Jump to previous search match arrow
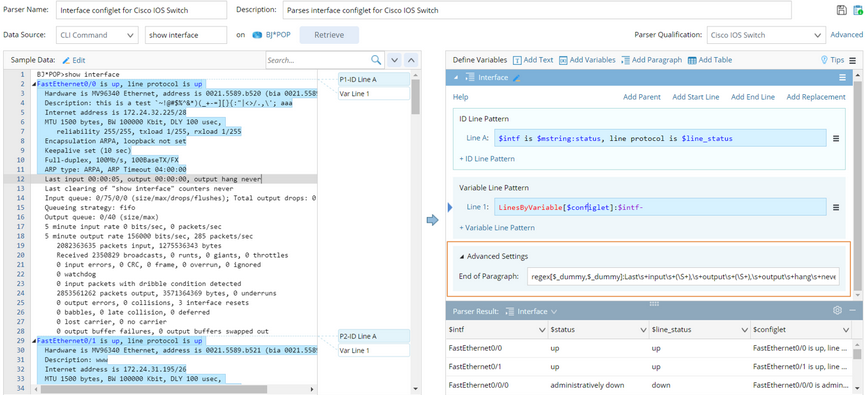 click(x=412, y=60)
